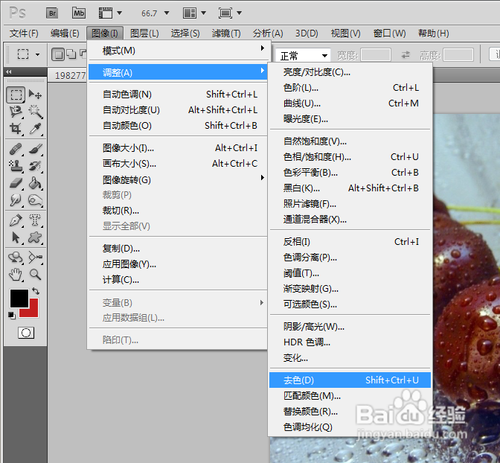Choose 色阶(L) adjustment

(350, 88)
